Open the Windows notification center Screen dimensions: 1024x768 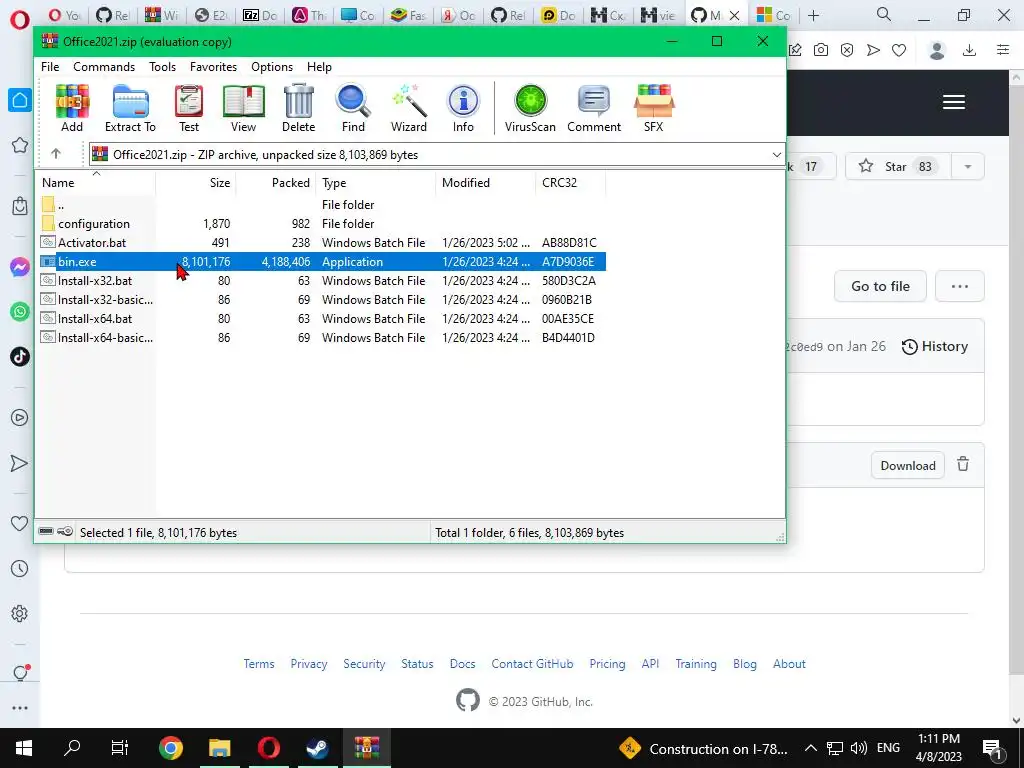tap(992, 748)
